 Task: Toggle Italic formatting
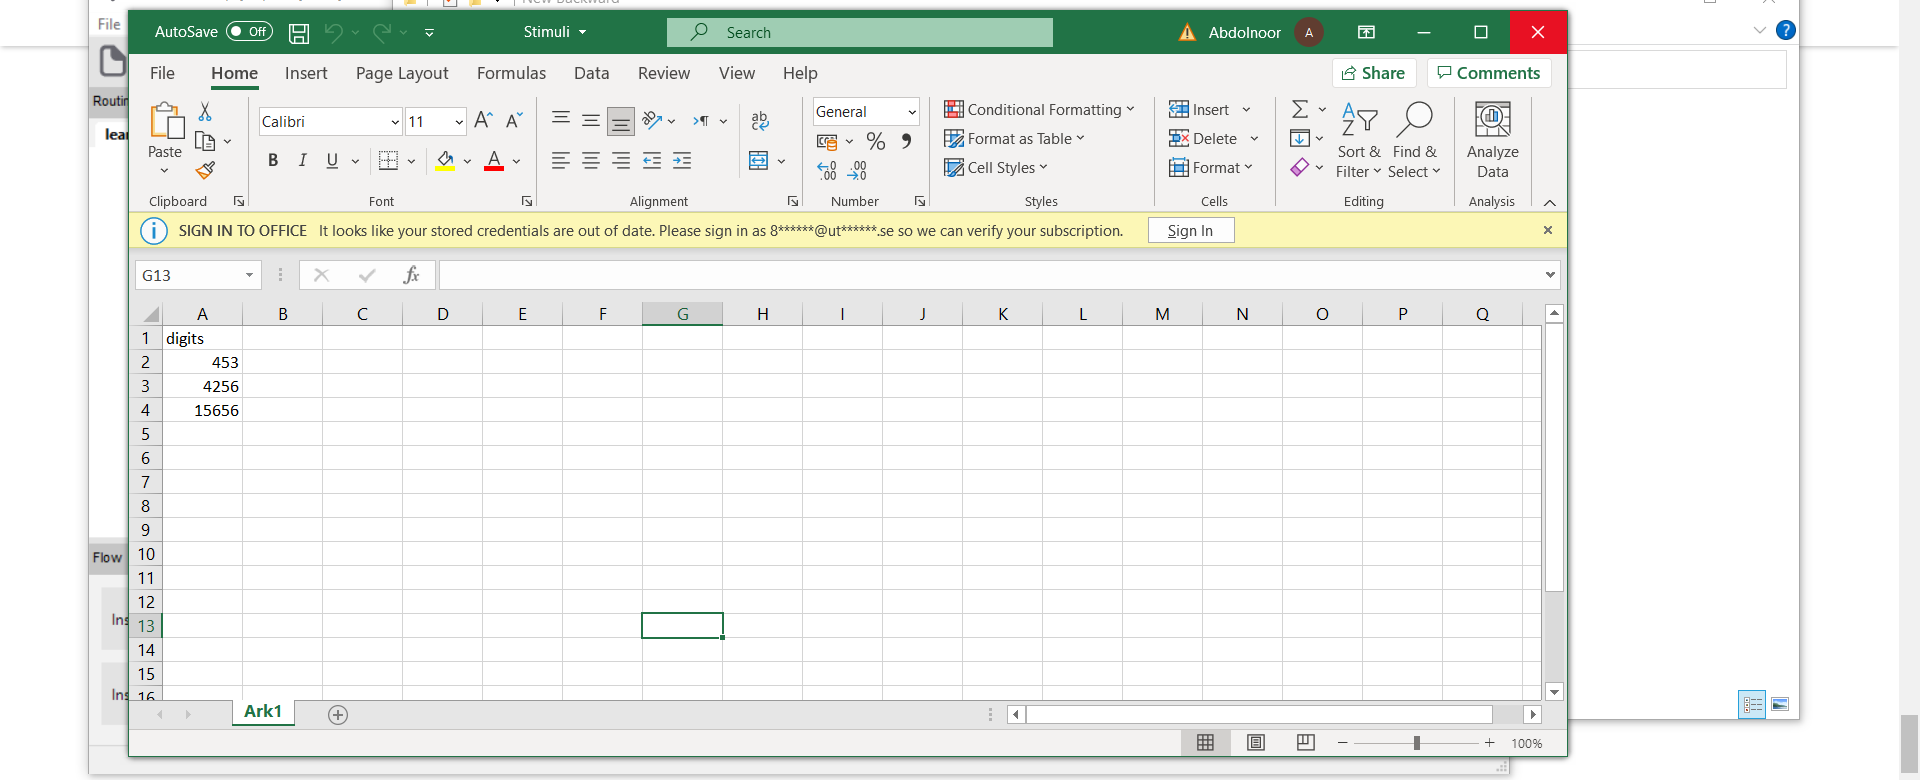[302, 160]
